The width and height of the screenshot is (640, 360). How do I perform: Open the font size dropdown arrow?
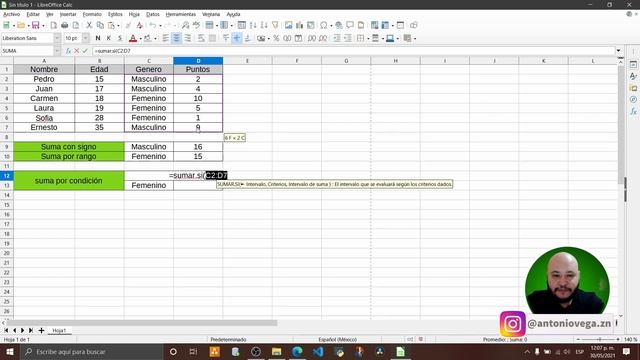point(86,38)
